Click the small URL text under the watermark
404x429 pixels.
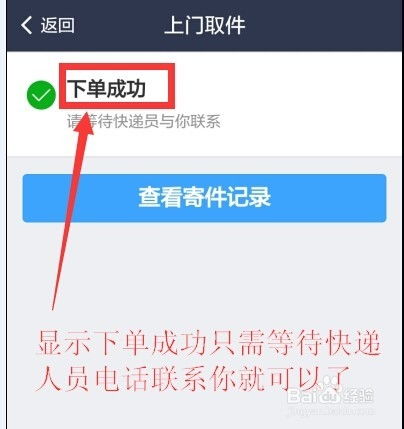[x=330, y=411]
